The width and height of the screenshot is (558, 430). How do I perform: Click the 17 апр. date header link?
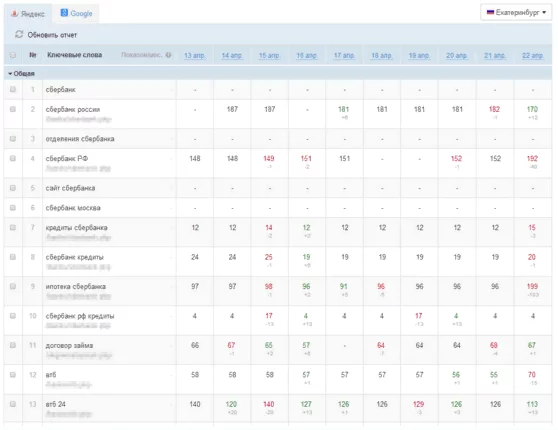tap(344, 56)
